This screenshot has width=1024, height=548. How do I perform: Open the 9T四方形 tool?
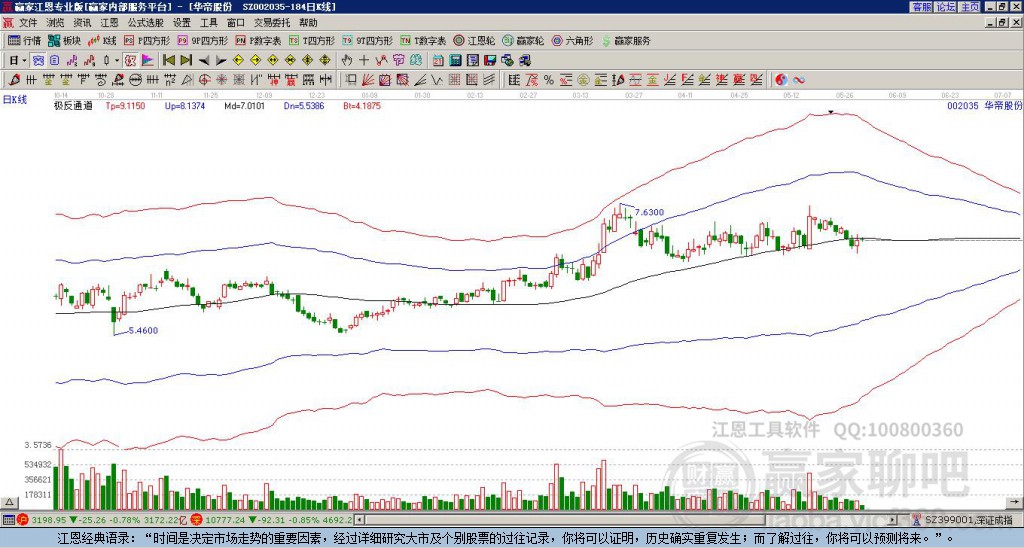[x=367, y=40]
